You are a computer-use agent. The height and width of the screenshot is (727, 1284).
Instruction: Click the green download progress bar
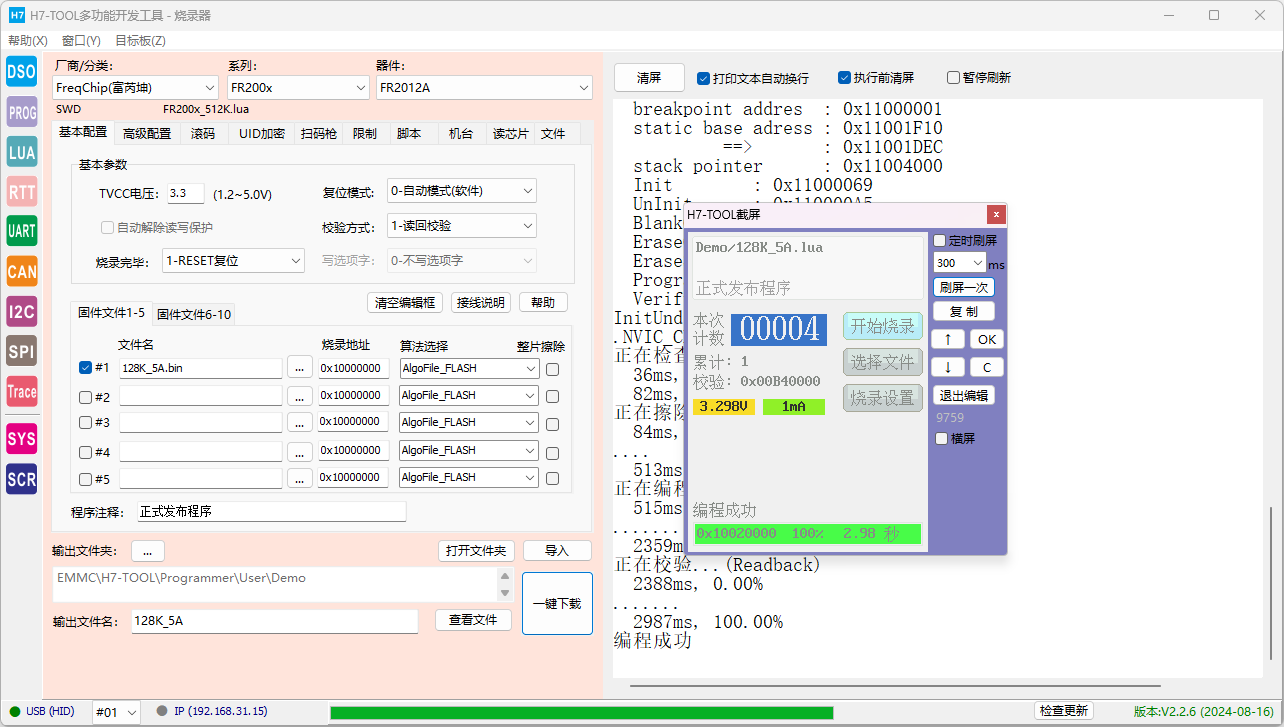click(x=581, y=712)
